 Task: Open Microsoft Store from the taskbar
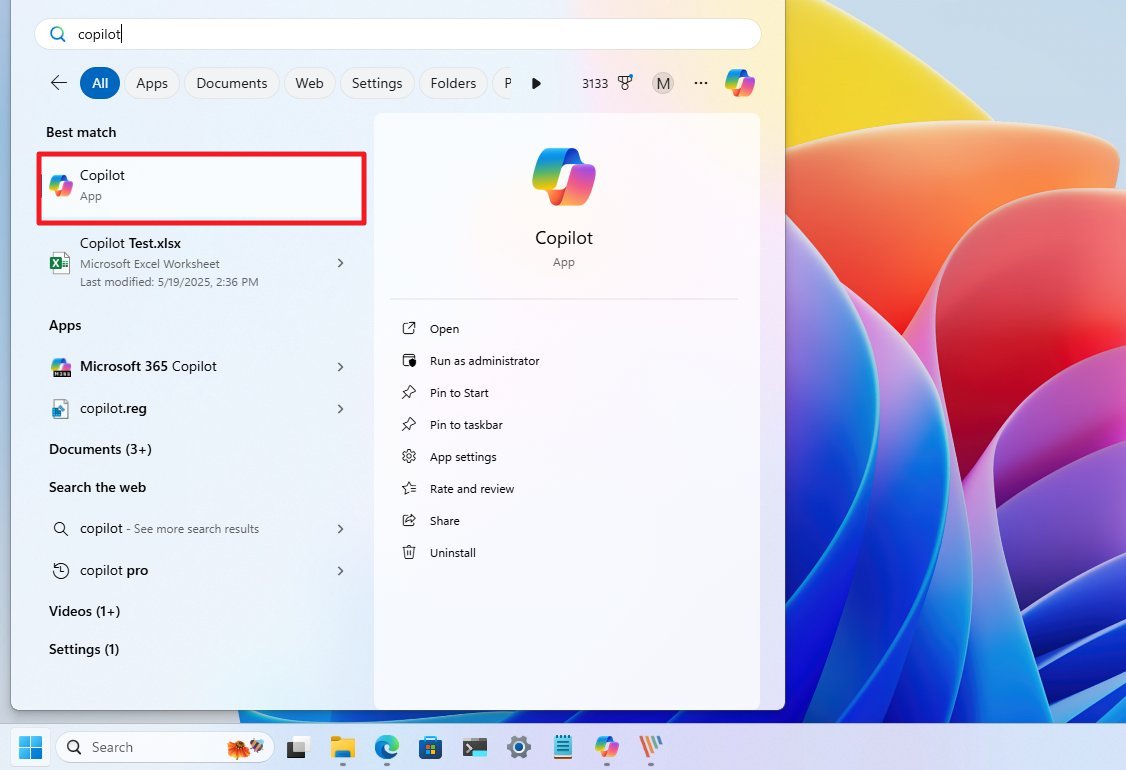(x=430, y=747)
